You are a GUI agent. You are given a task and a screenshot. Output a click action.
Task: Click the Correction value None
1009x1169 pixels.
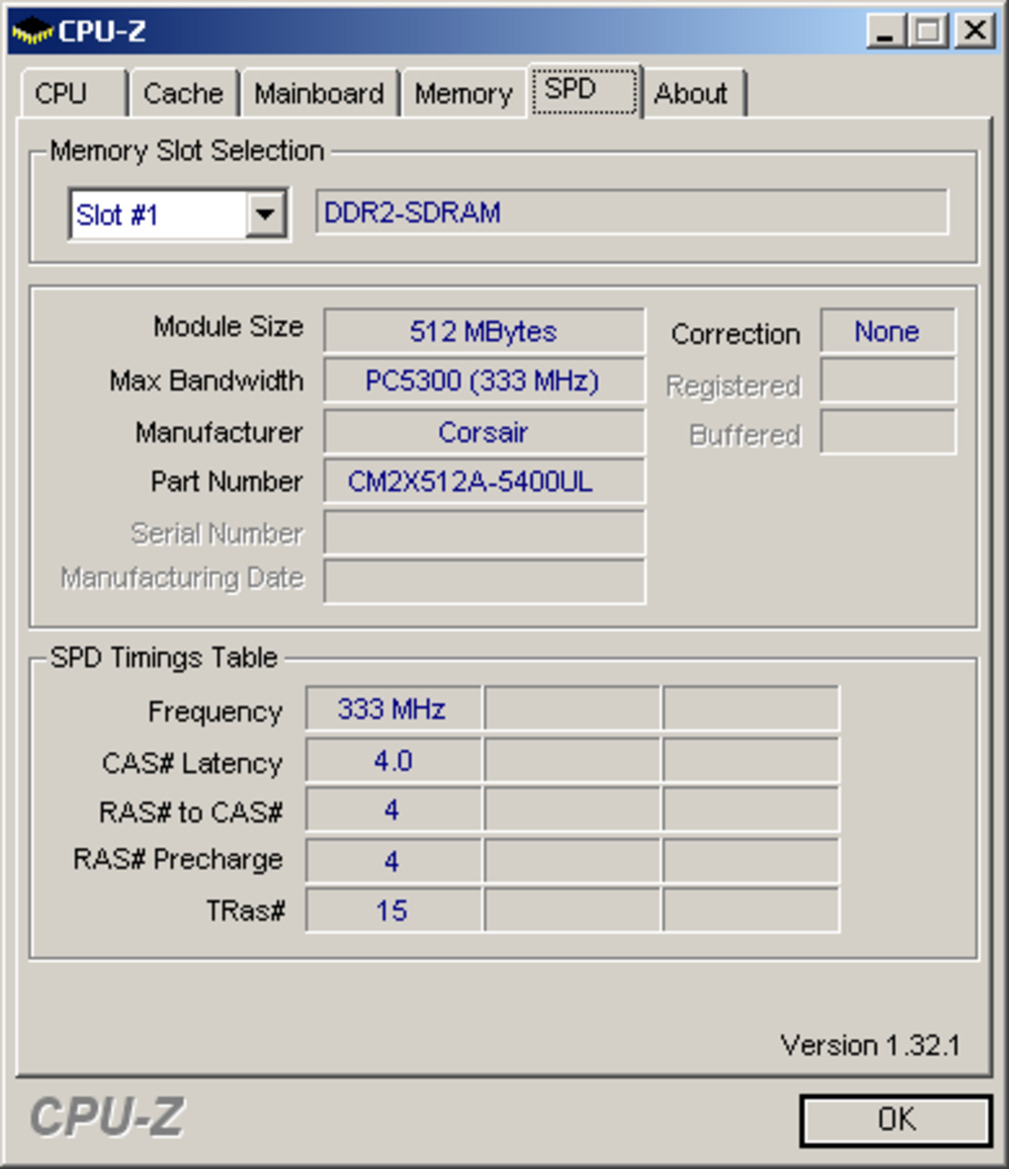(887, 331)
